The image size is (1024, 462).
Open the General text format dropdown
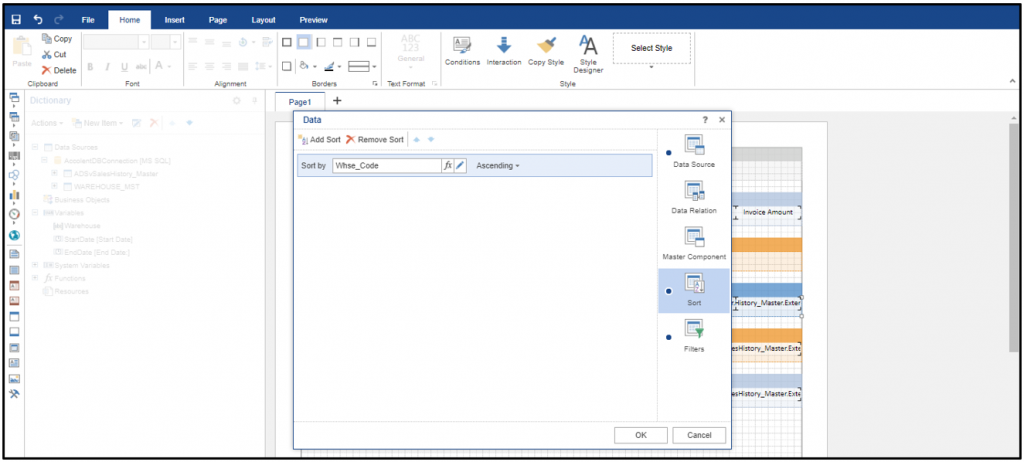point(411,51)
